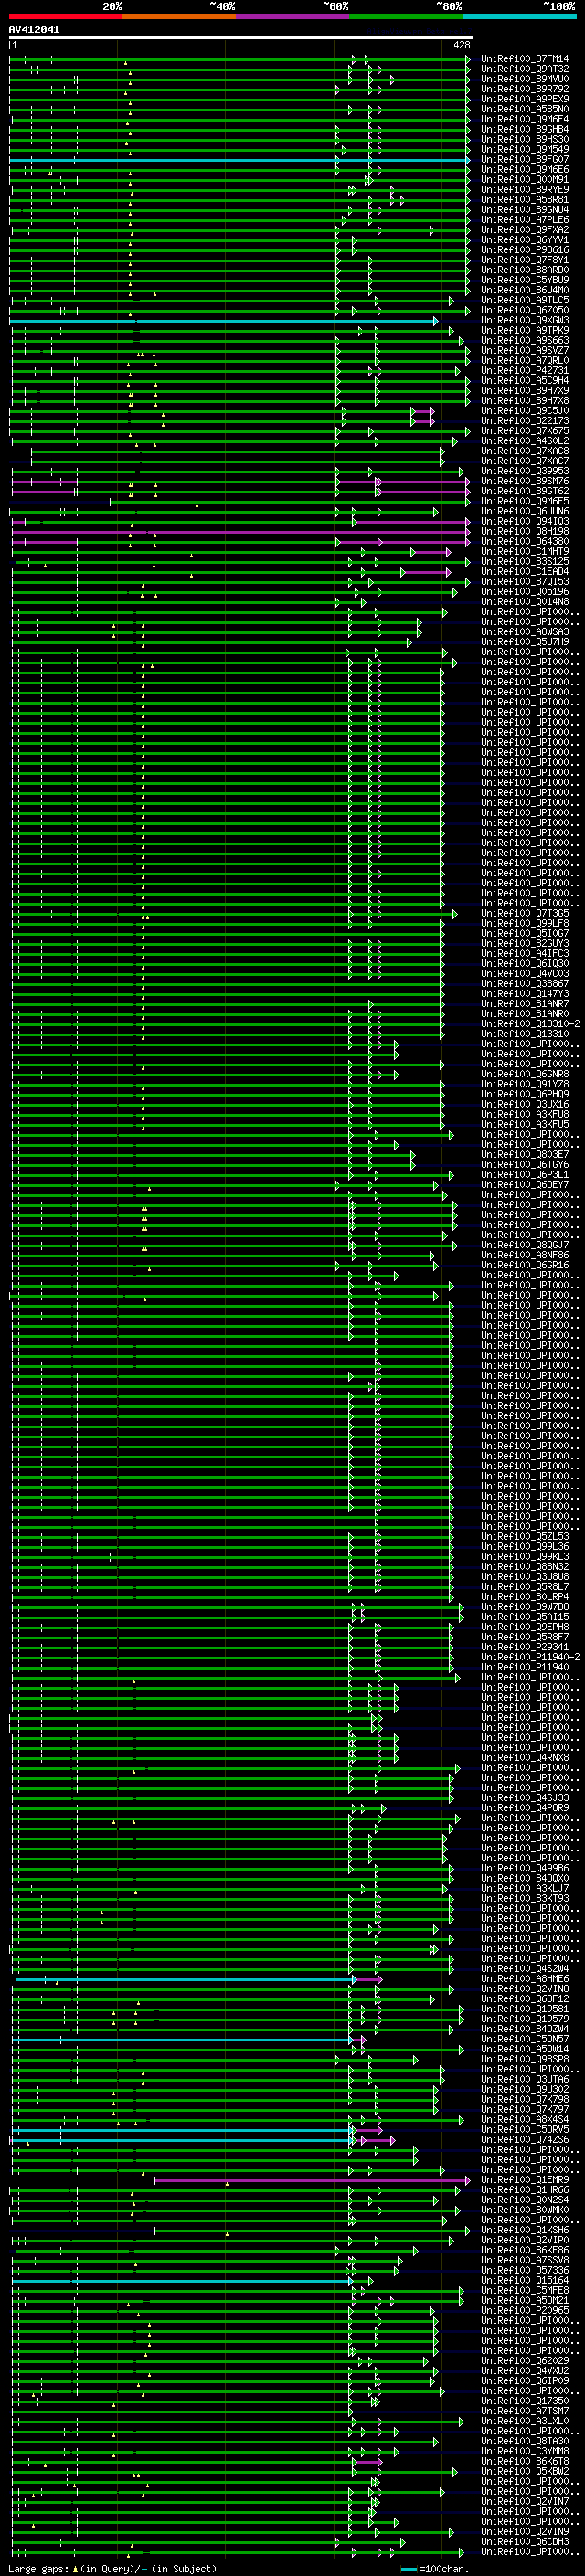Open hit UniRef100_Q15164
585x2576 pixels.
[x=525, y=2279]
